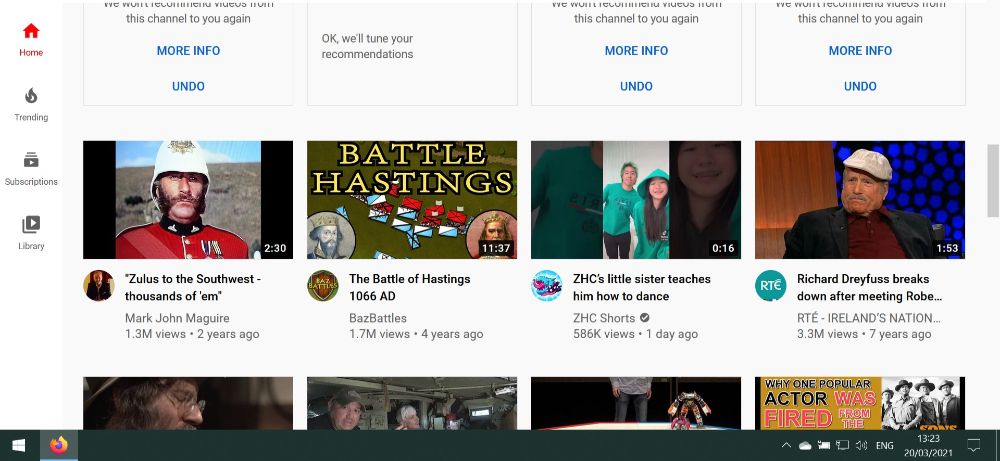Screen dimensions: 1000x461
Task: Click "586K views • 1 day ago" text
Action: (x=635, y=334)
